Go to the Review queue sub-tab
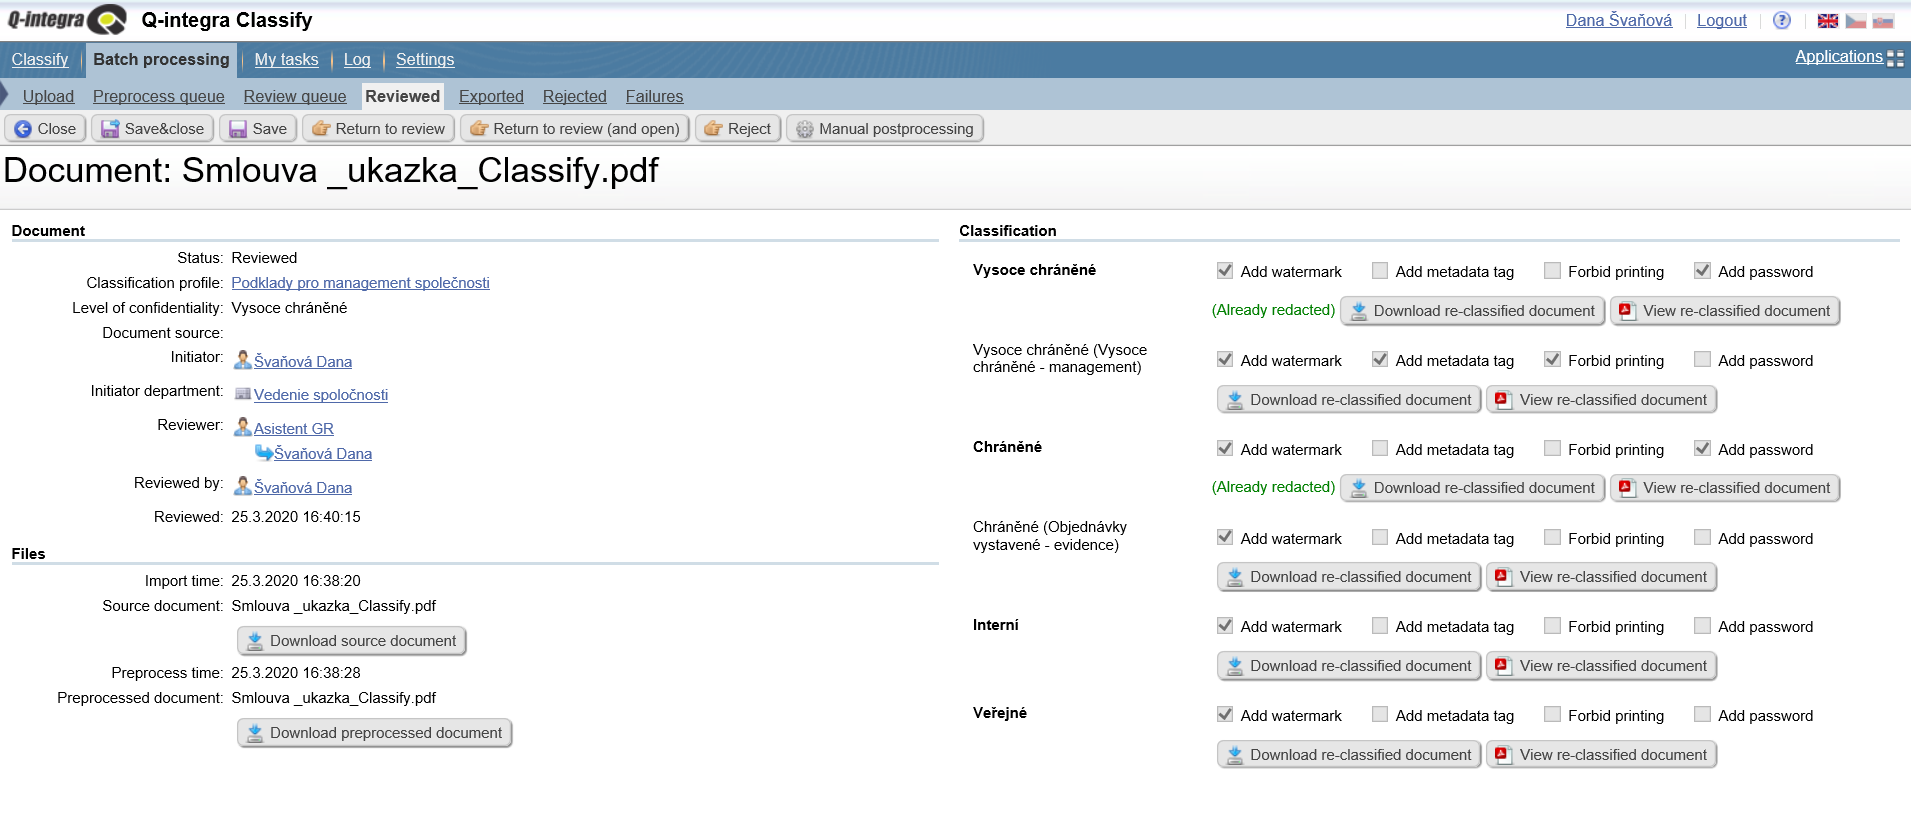 coord(295,96)
